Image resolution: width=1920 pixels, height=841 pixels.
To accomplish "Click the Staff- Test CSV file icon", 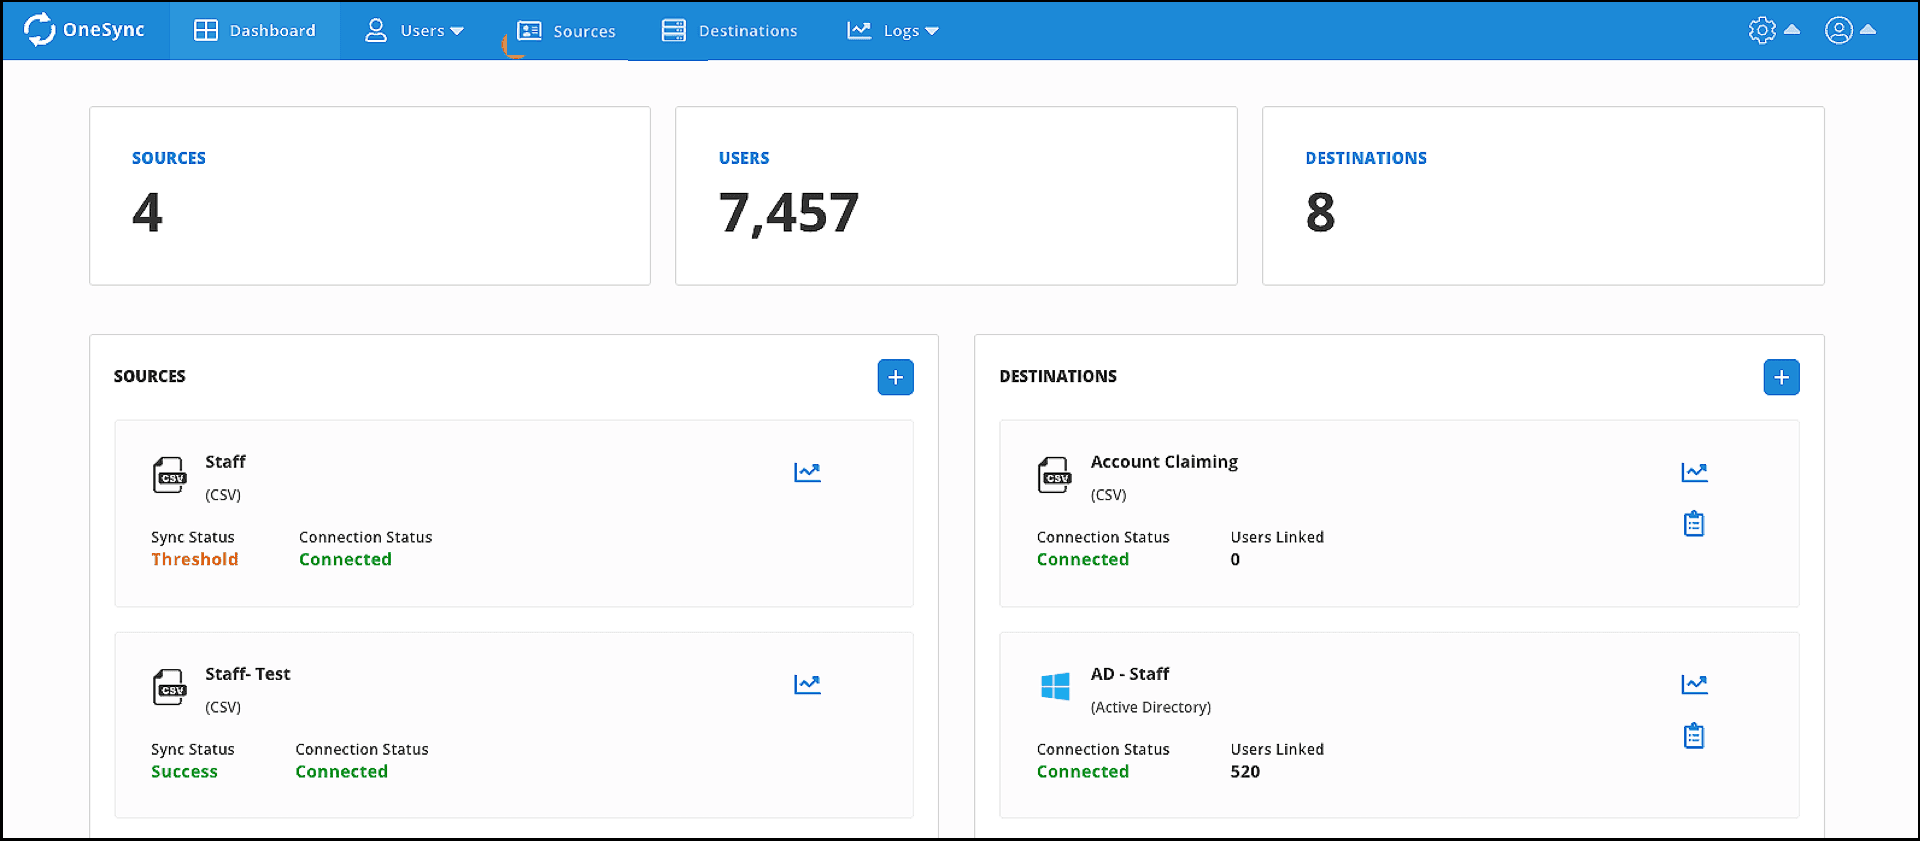I will [169, 687].
